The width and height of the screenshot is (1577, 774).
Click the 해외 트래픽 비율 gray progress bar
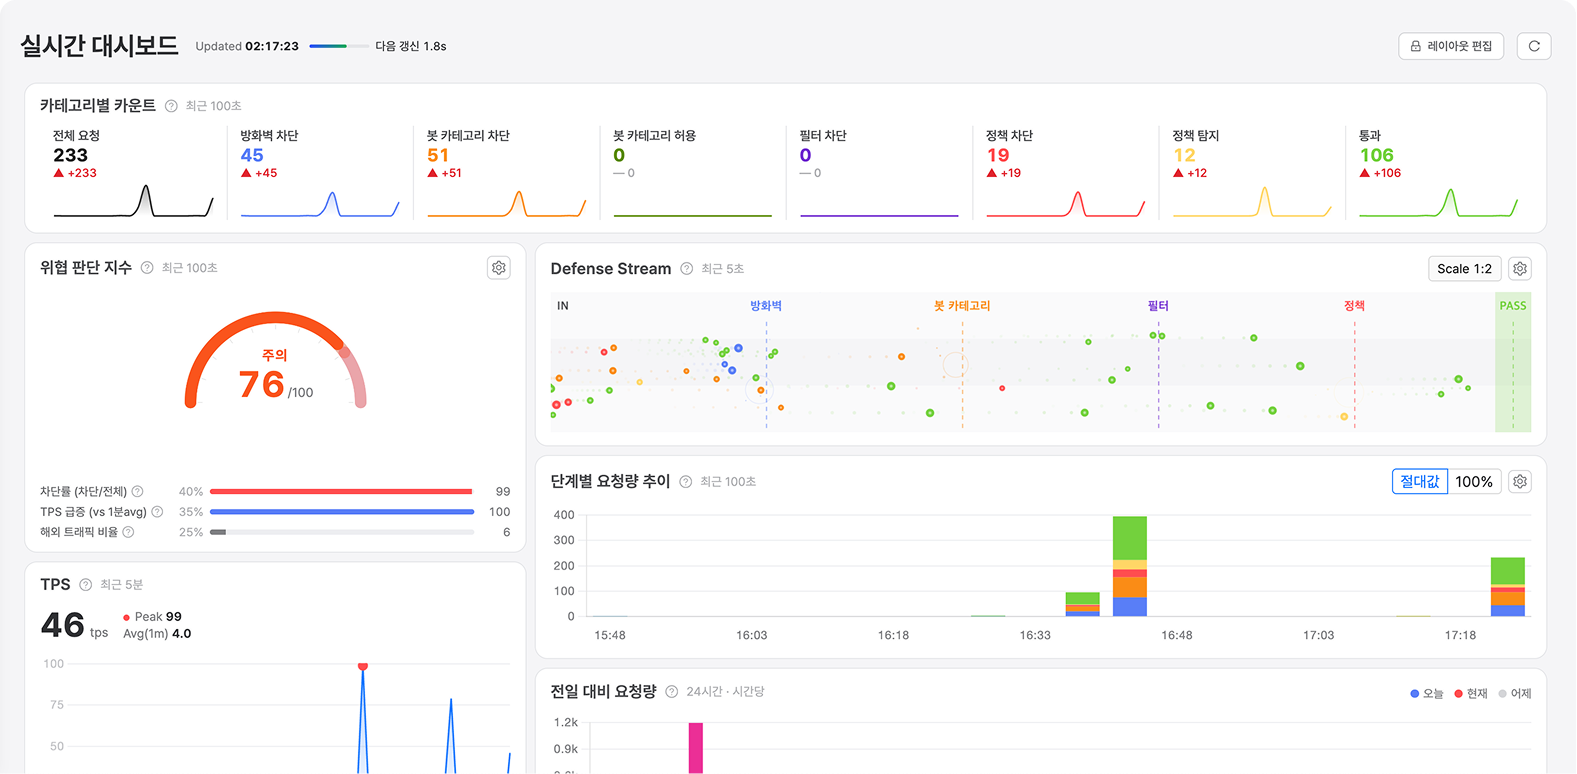pyautogui.click(x=342, y=532)
